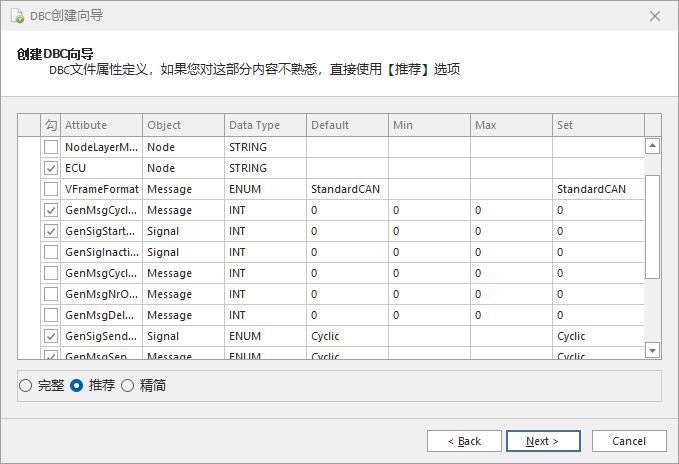Viewport: 679px width, 464px height.
Task: Click the StandardCAN Set cell
Action: (x=598, y=189)
